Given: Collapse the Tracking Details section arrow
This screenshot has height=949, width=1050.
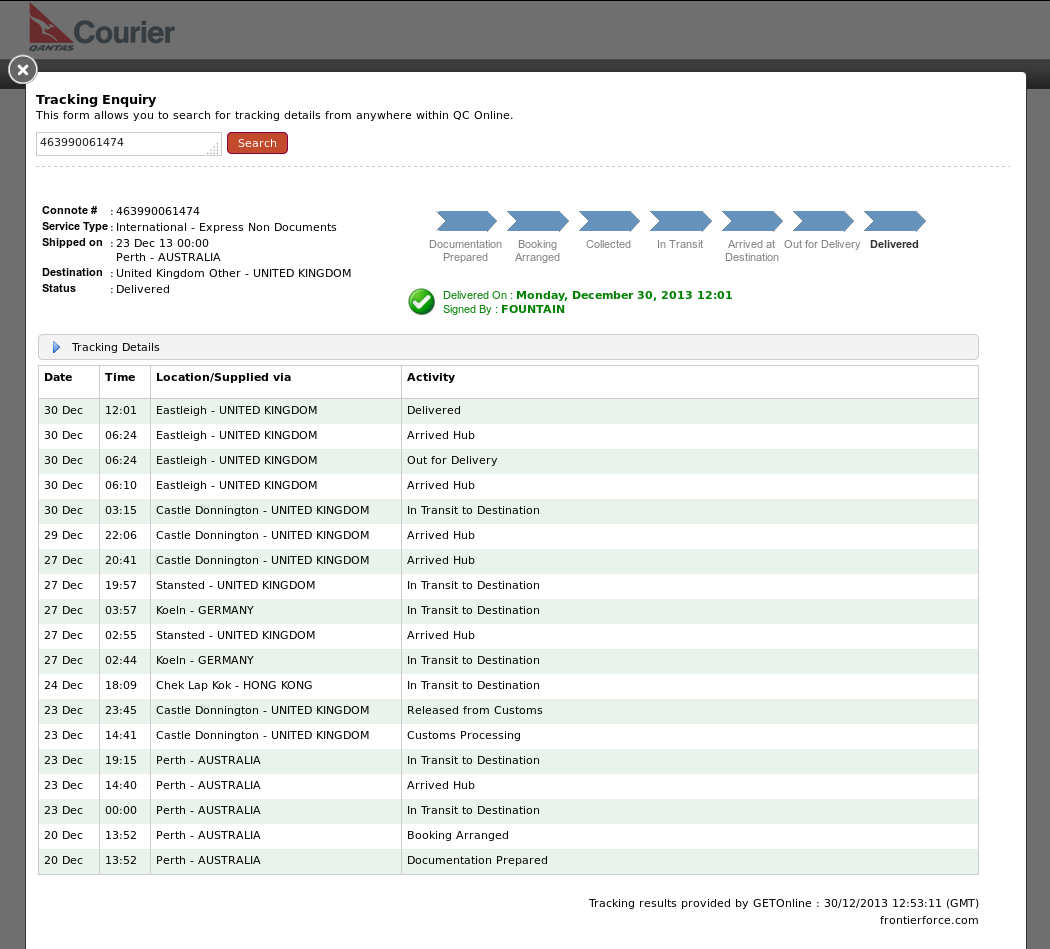Looking at the screenshot, I should coord(56,347).
